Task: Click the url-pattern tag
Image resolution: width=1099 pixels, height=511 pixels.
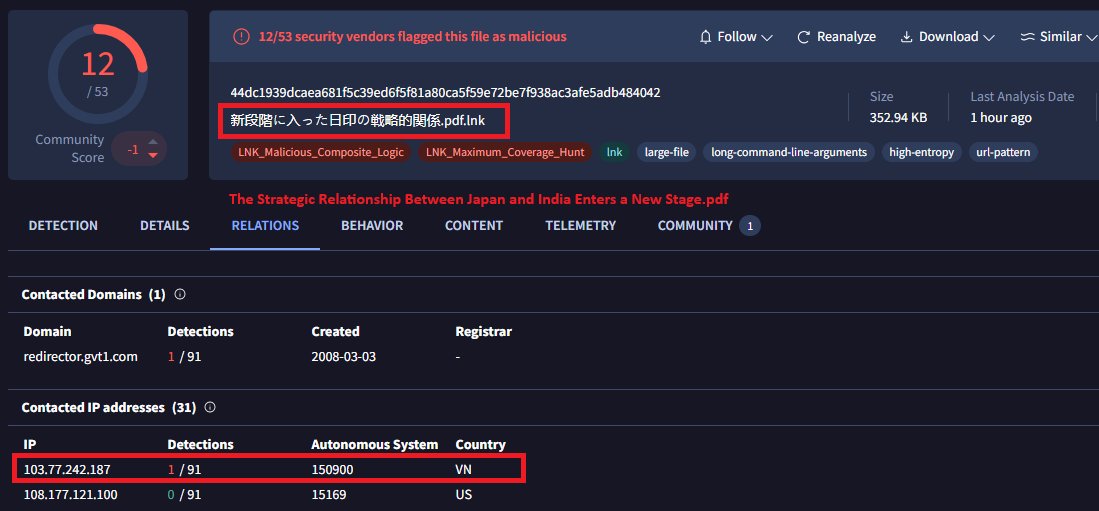Action: [1003, 152]
